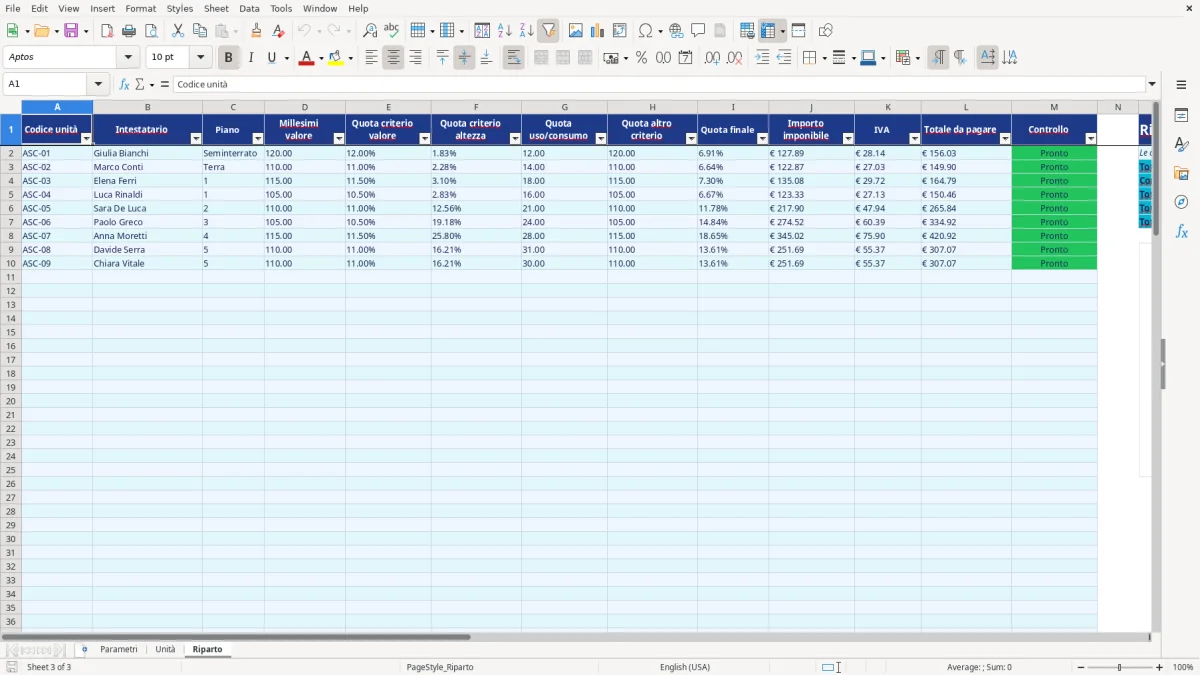The width and height of the screenshot is (1200, 675).
Task: Toggle Bold formatting
Action: coord(228,58)
